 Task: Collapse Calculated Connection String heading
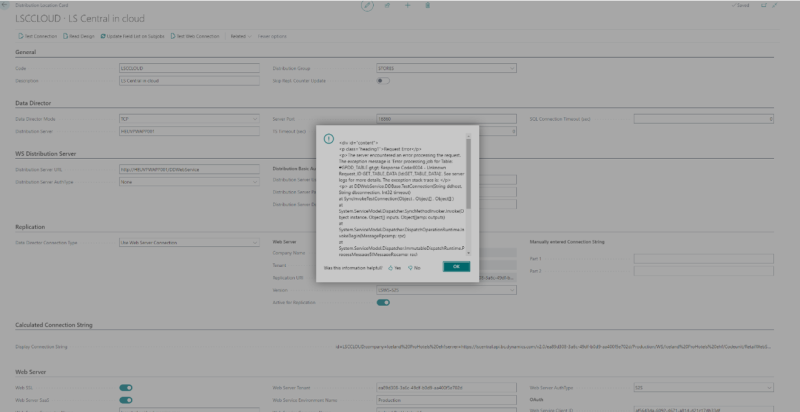tap(54, 325)
